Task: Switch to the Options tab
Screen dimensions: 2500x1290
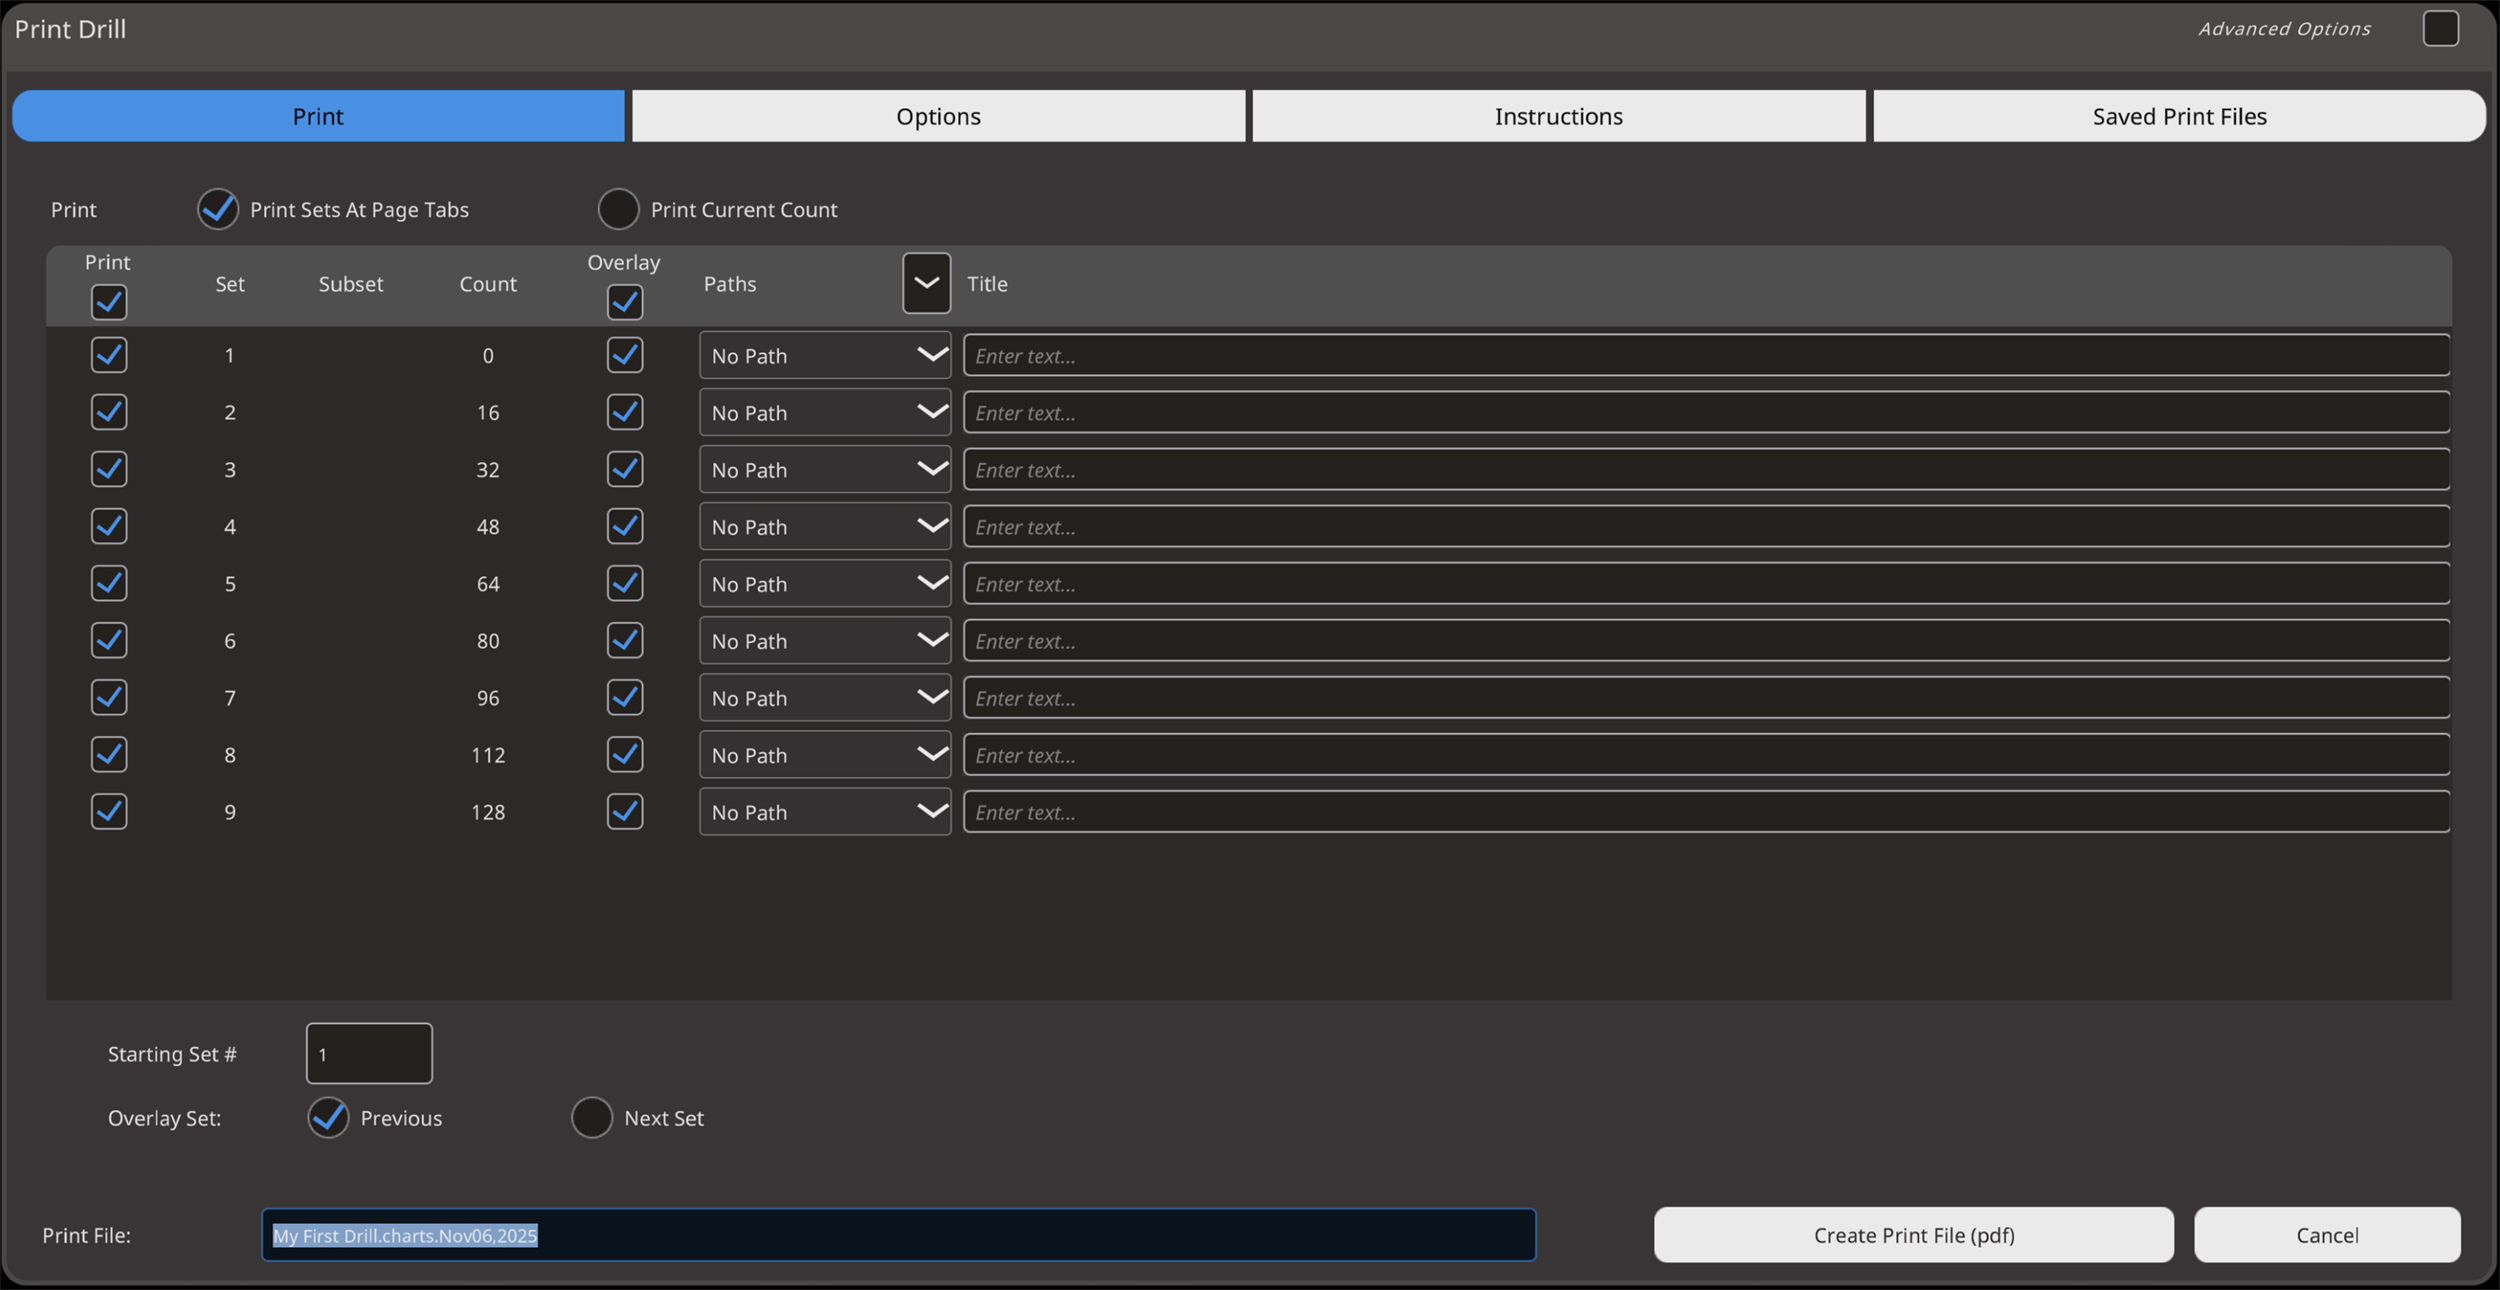Action: click(x=938, y=116)
